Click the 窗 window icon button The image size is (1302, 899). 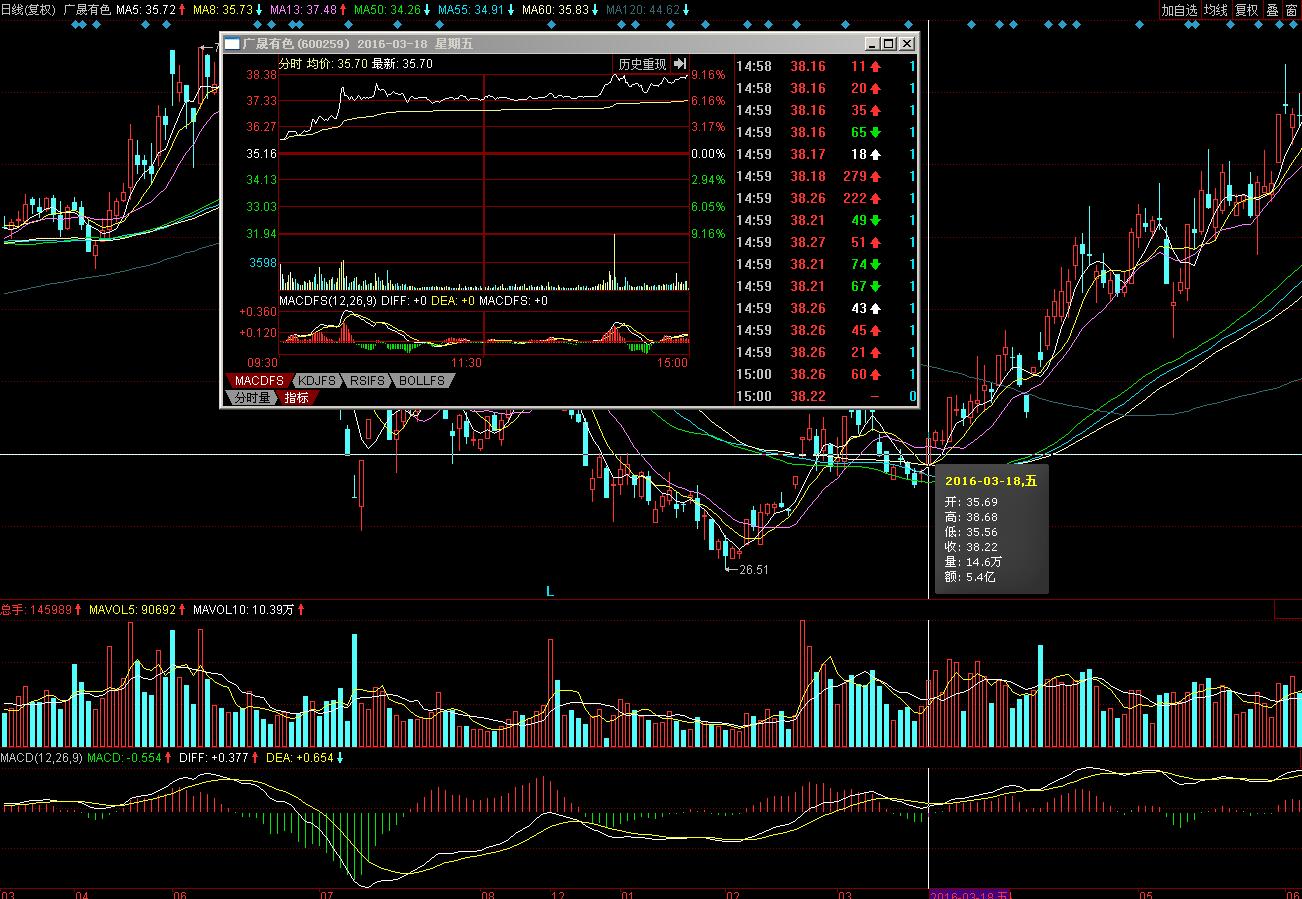coord(1291,10)
